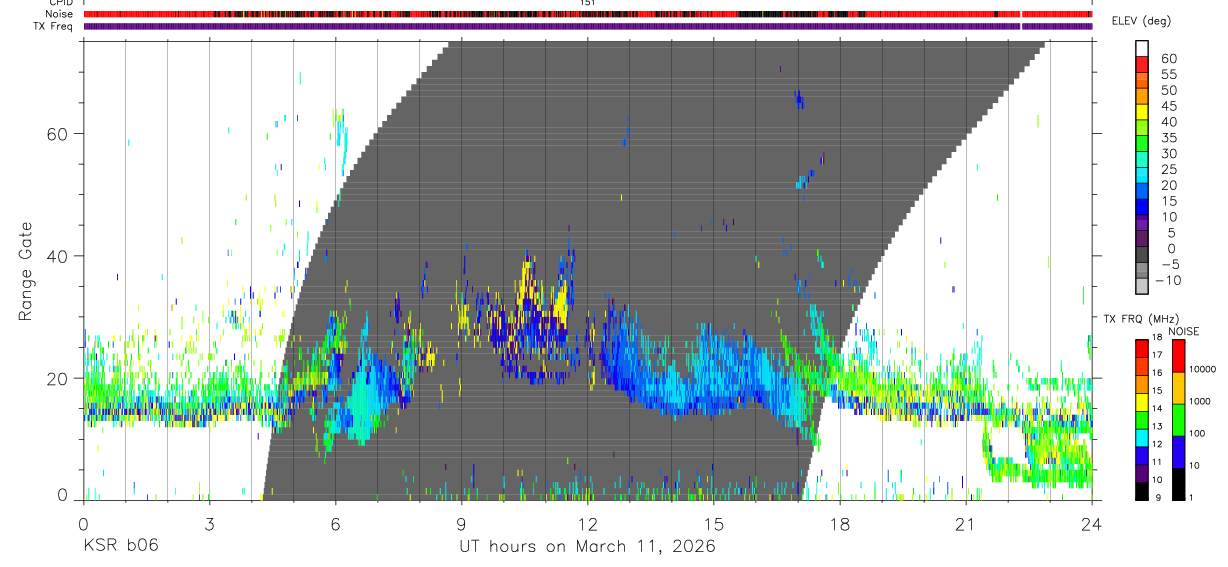Click x-axis tick label '6'
Image resolution: width=1228 pixels, height=567 pixels.
(335, 524)
